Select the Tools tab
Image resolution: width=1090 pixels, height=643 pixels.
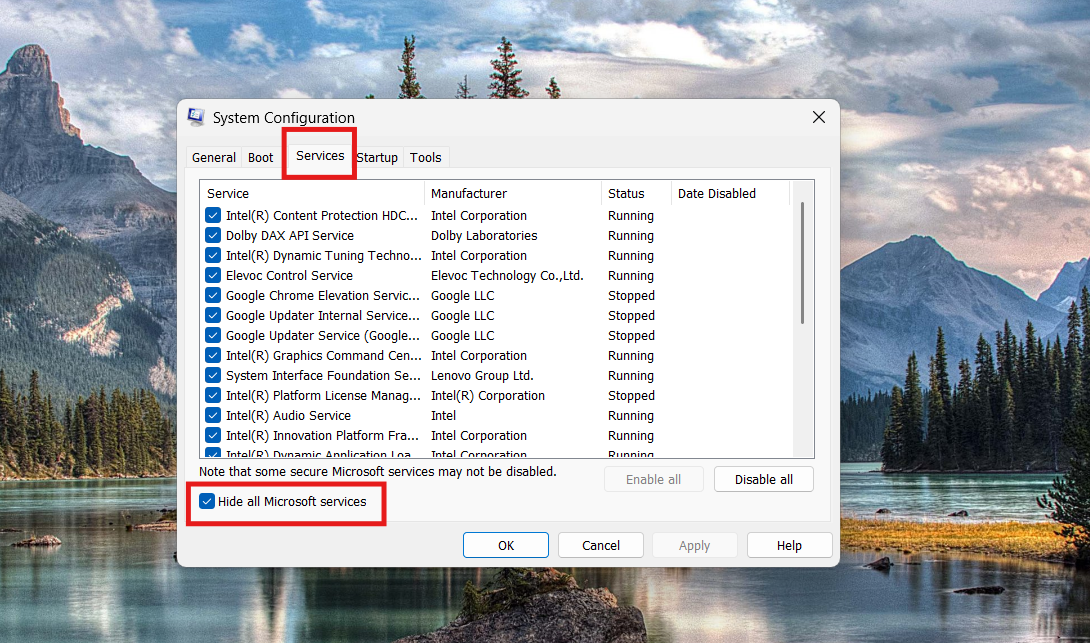tap(426, 157)
